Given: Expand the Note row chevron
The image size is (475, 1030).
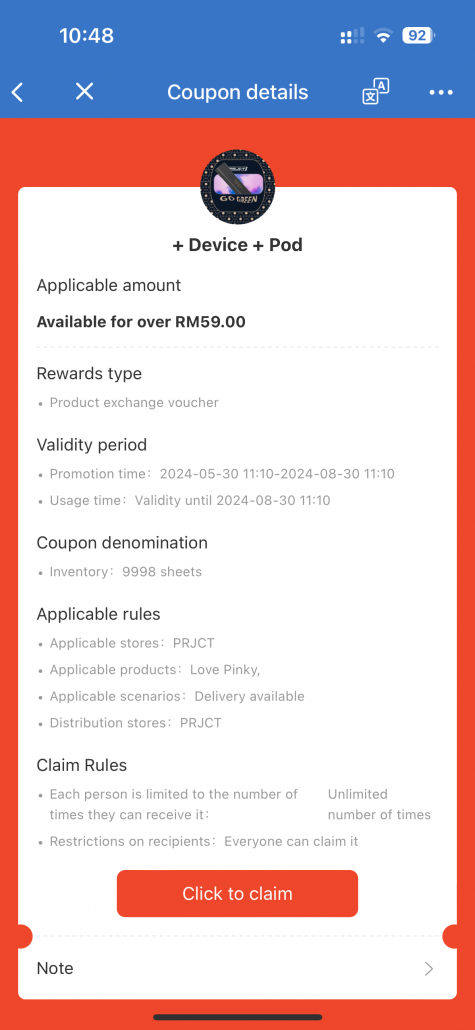Looking at the screenshot, I should (429, 968).
